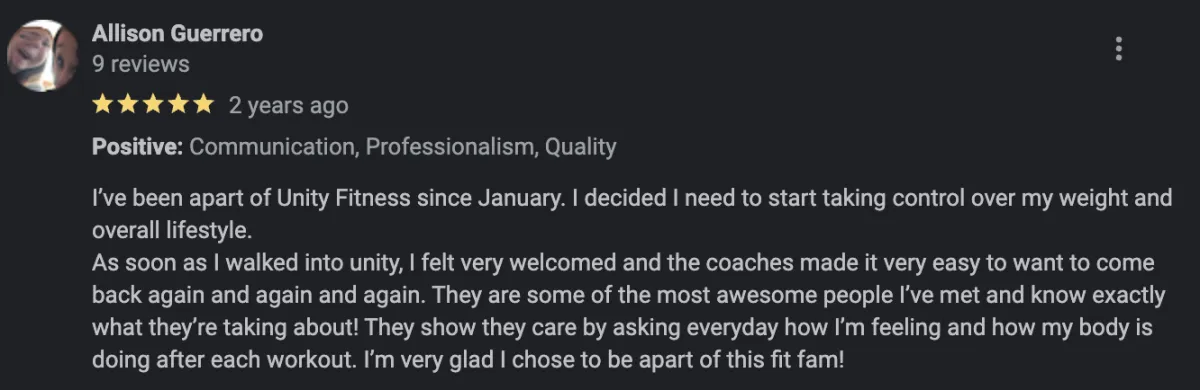Click the second star in the rating
1200x390 pixels.
(128, 104)
